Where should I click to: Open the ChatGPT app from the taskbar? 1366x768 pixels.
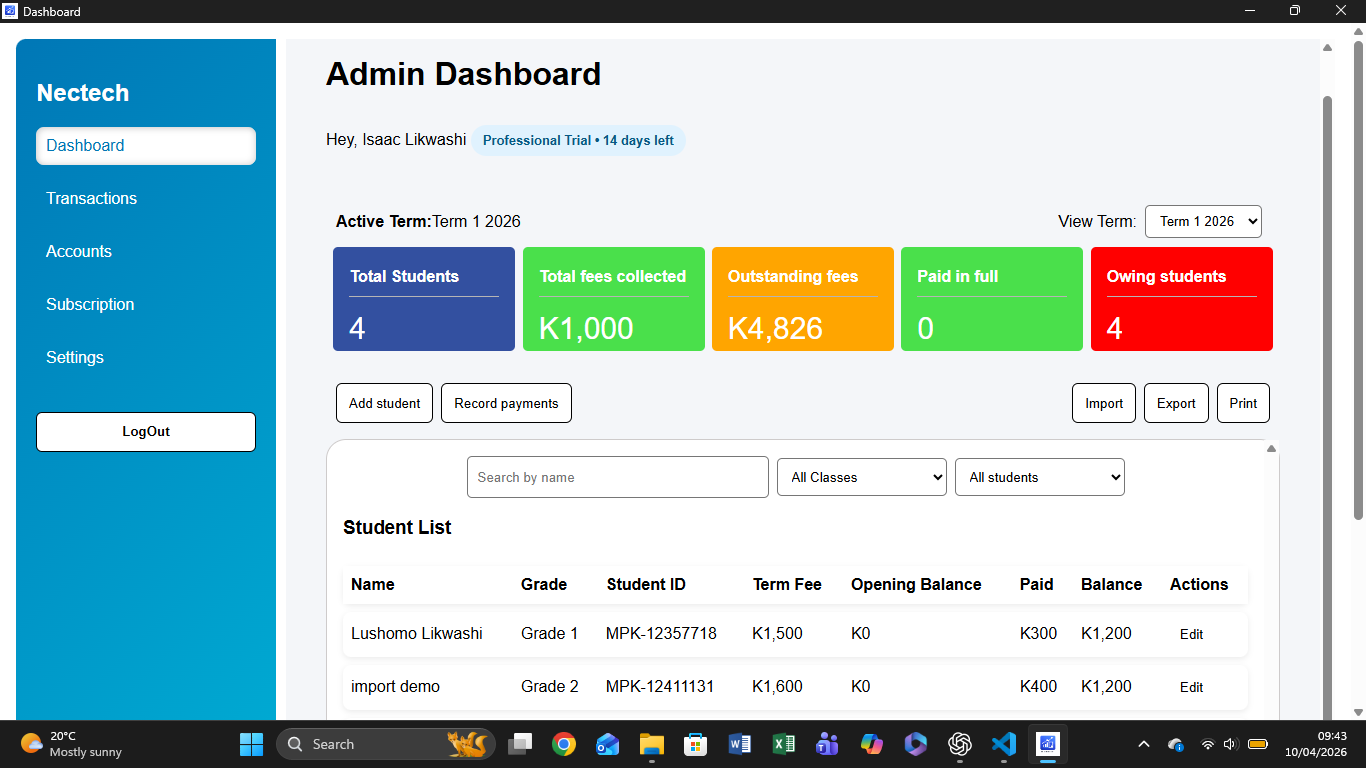(959, 744)
